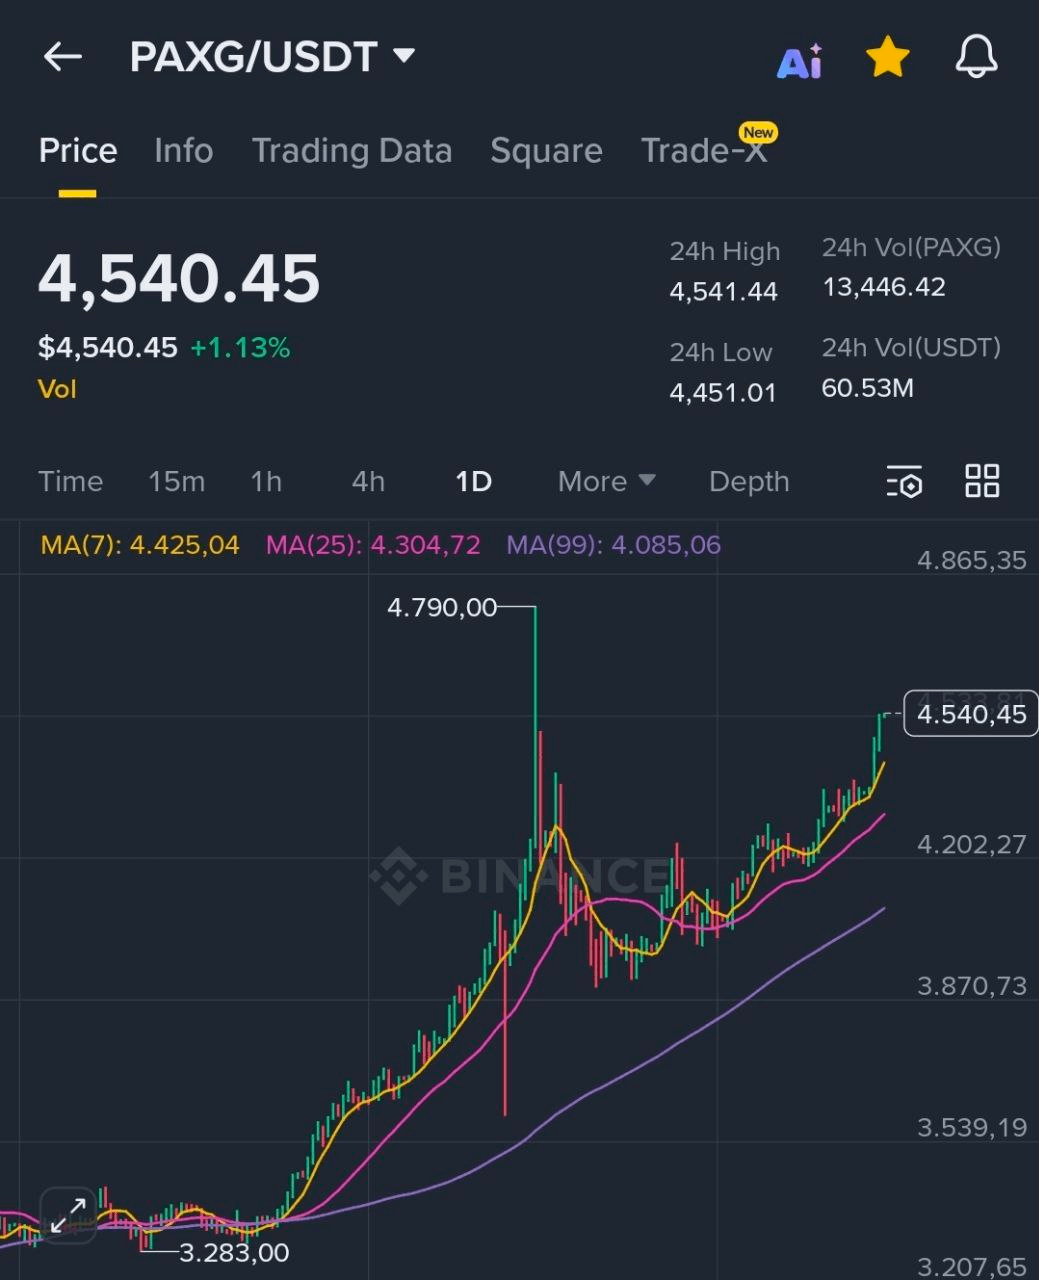Image resolution: width=1039 pixels, height=1280 pixels.
Task: Open chart indicator settings icon
Action: point(904,482)
